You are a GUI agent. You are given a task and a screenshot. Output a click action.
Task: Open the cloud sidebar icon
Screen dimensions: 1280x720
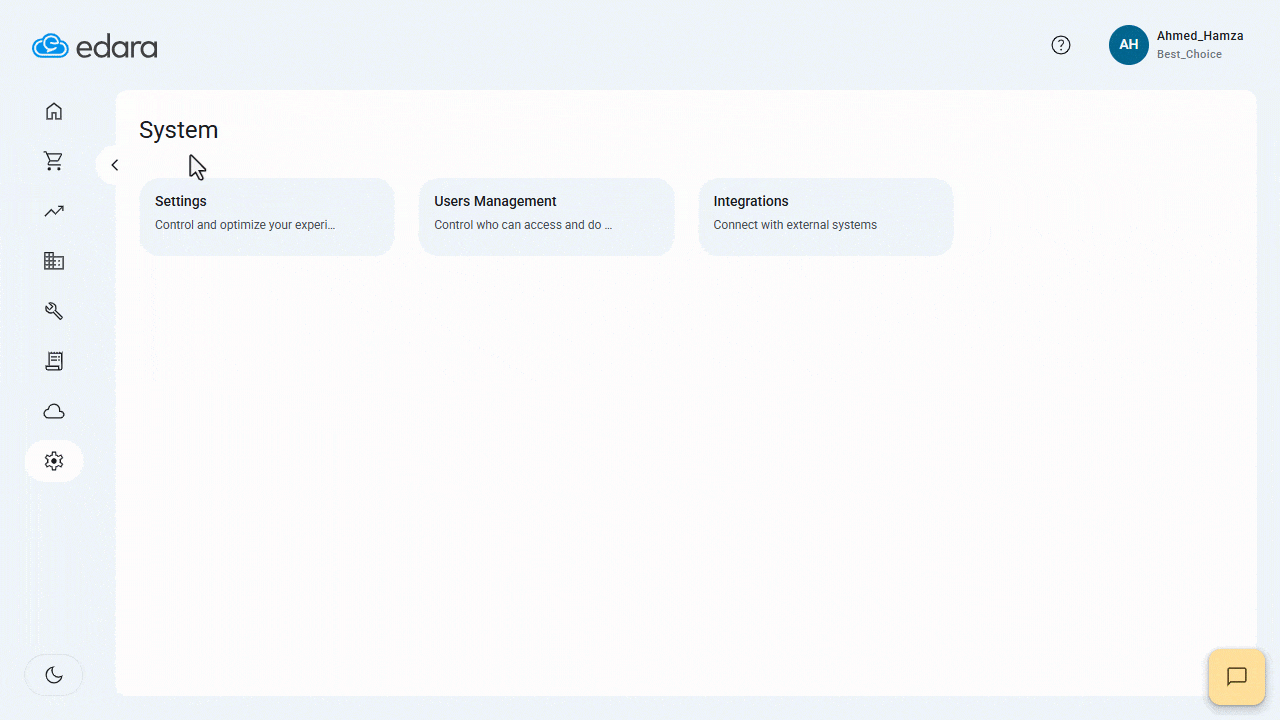[54, 411]
